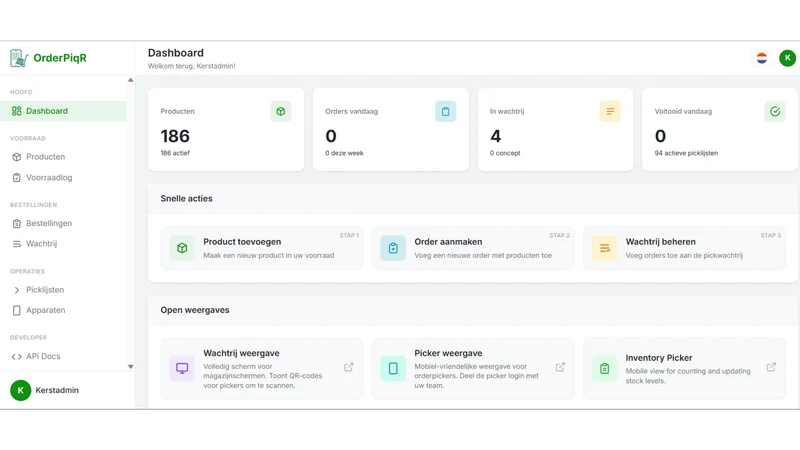Click the yellow list icon in the In wachtrij card
Screen dimensions: 800x450
click(610, 111)
